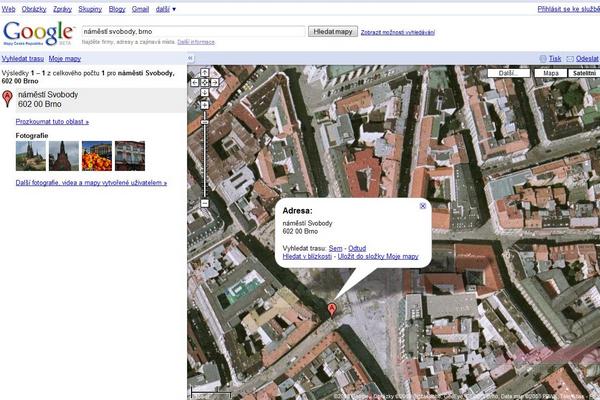Open Prozkoumat tuto oblast link
Screen dimensions: 600x400
52,122
